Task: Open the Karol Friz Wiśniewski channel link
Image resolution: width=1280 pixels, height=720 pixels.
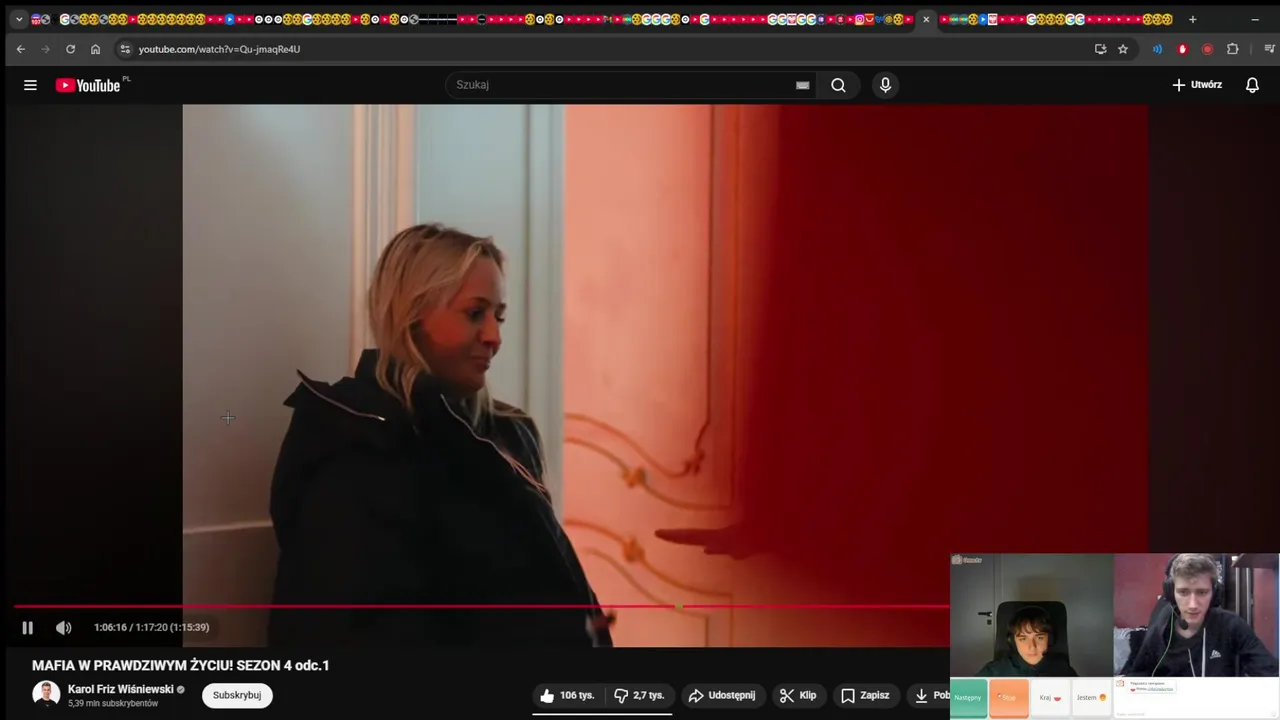Action: tap(120, 689)
